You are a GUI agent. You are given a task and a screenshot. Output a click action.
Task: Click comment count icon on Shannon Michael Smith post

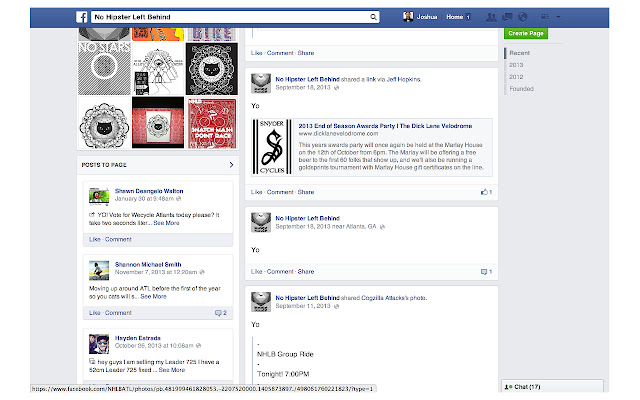click(x=221, y=313)
